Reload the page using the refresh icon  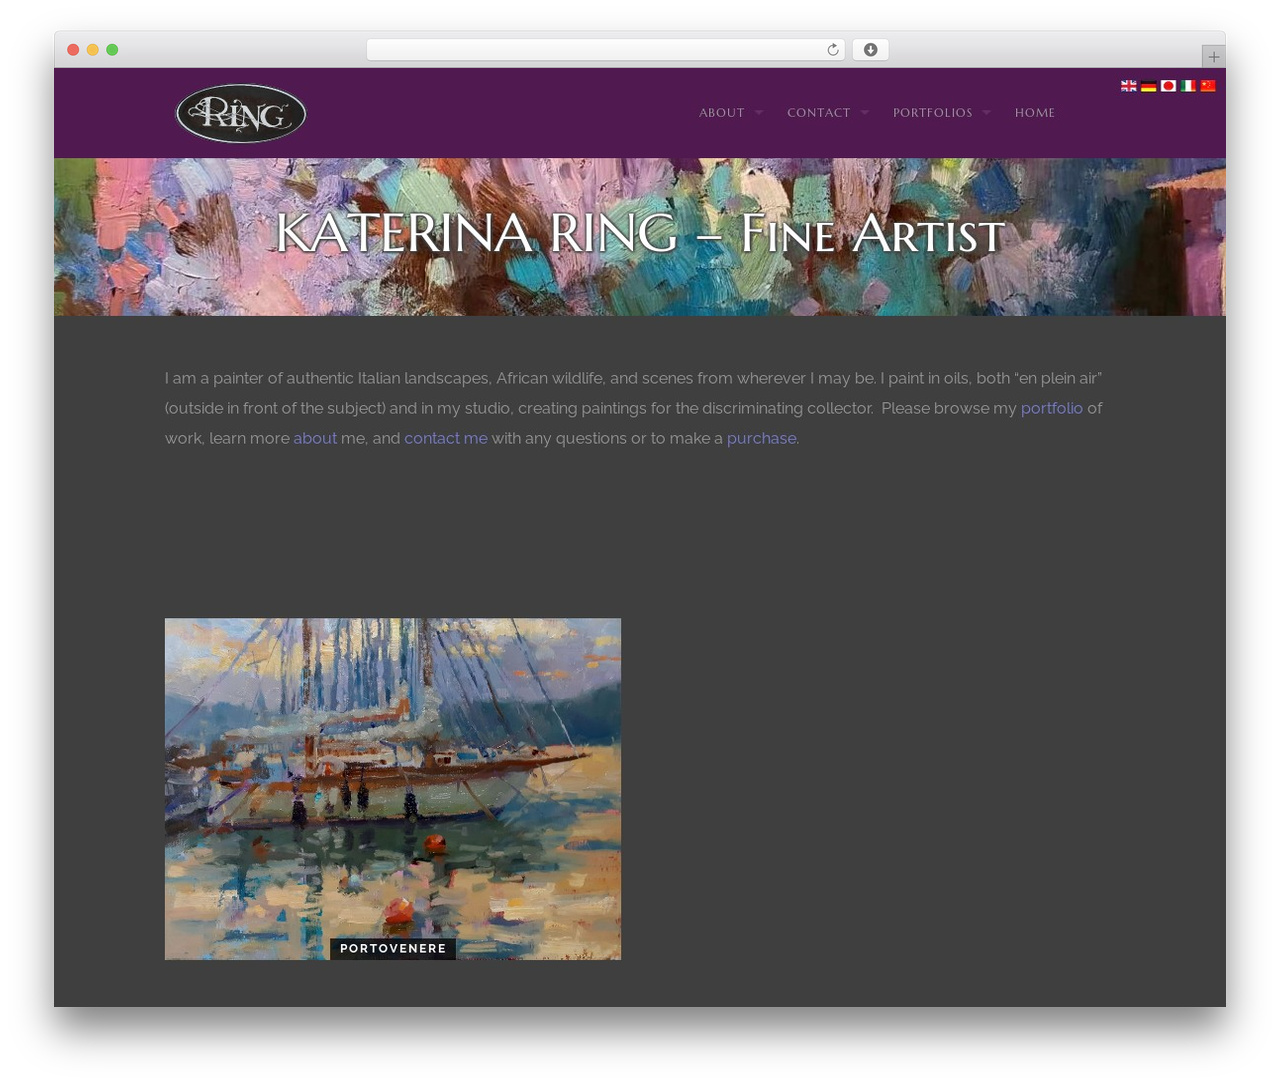pyautogui.click(x=833, y=50)
